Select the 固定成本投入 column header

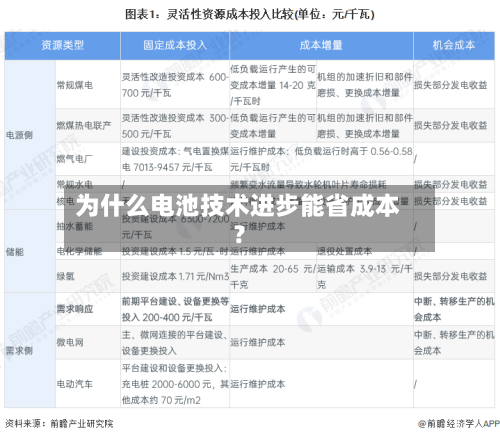coord(175,45)
